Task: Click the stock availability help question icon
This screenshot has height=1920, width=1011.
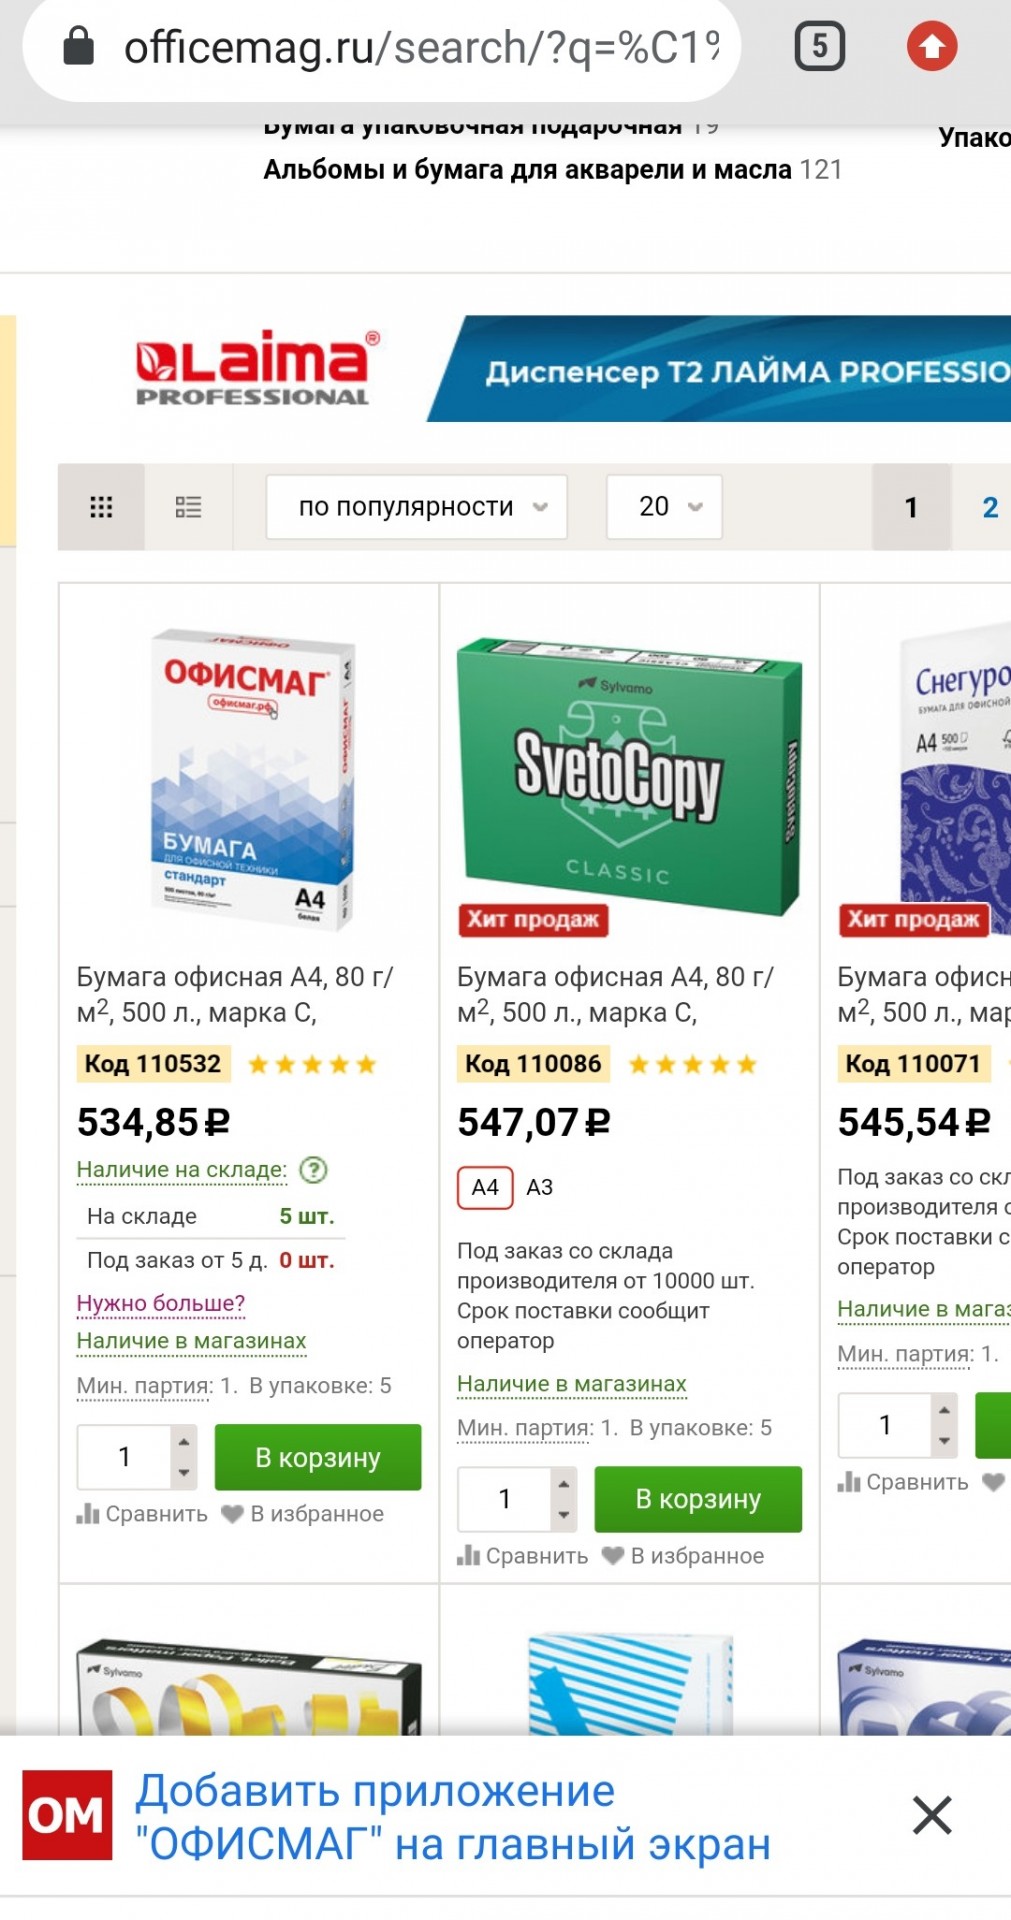Action: tap(314, 1169)
